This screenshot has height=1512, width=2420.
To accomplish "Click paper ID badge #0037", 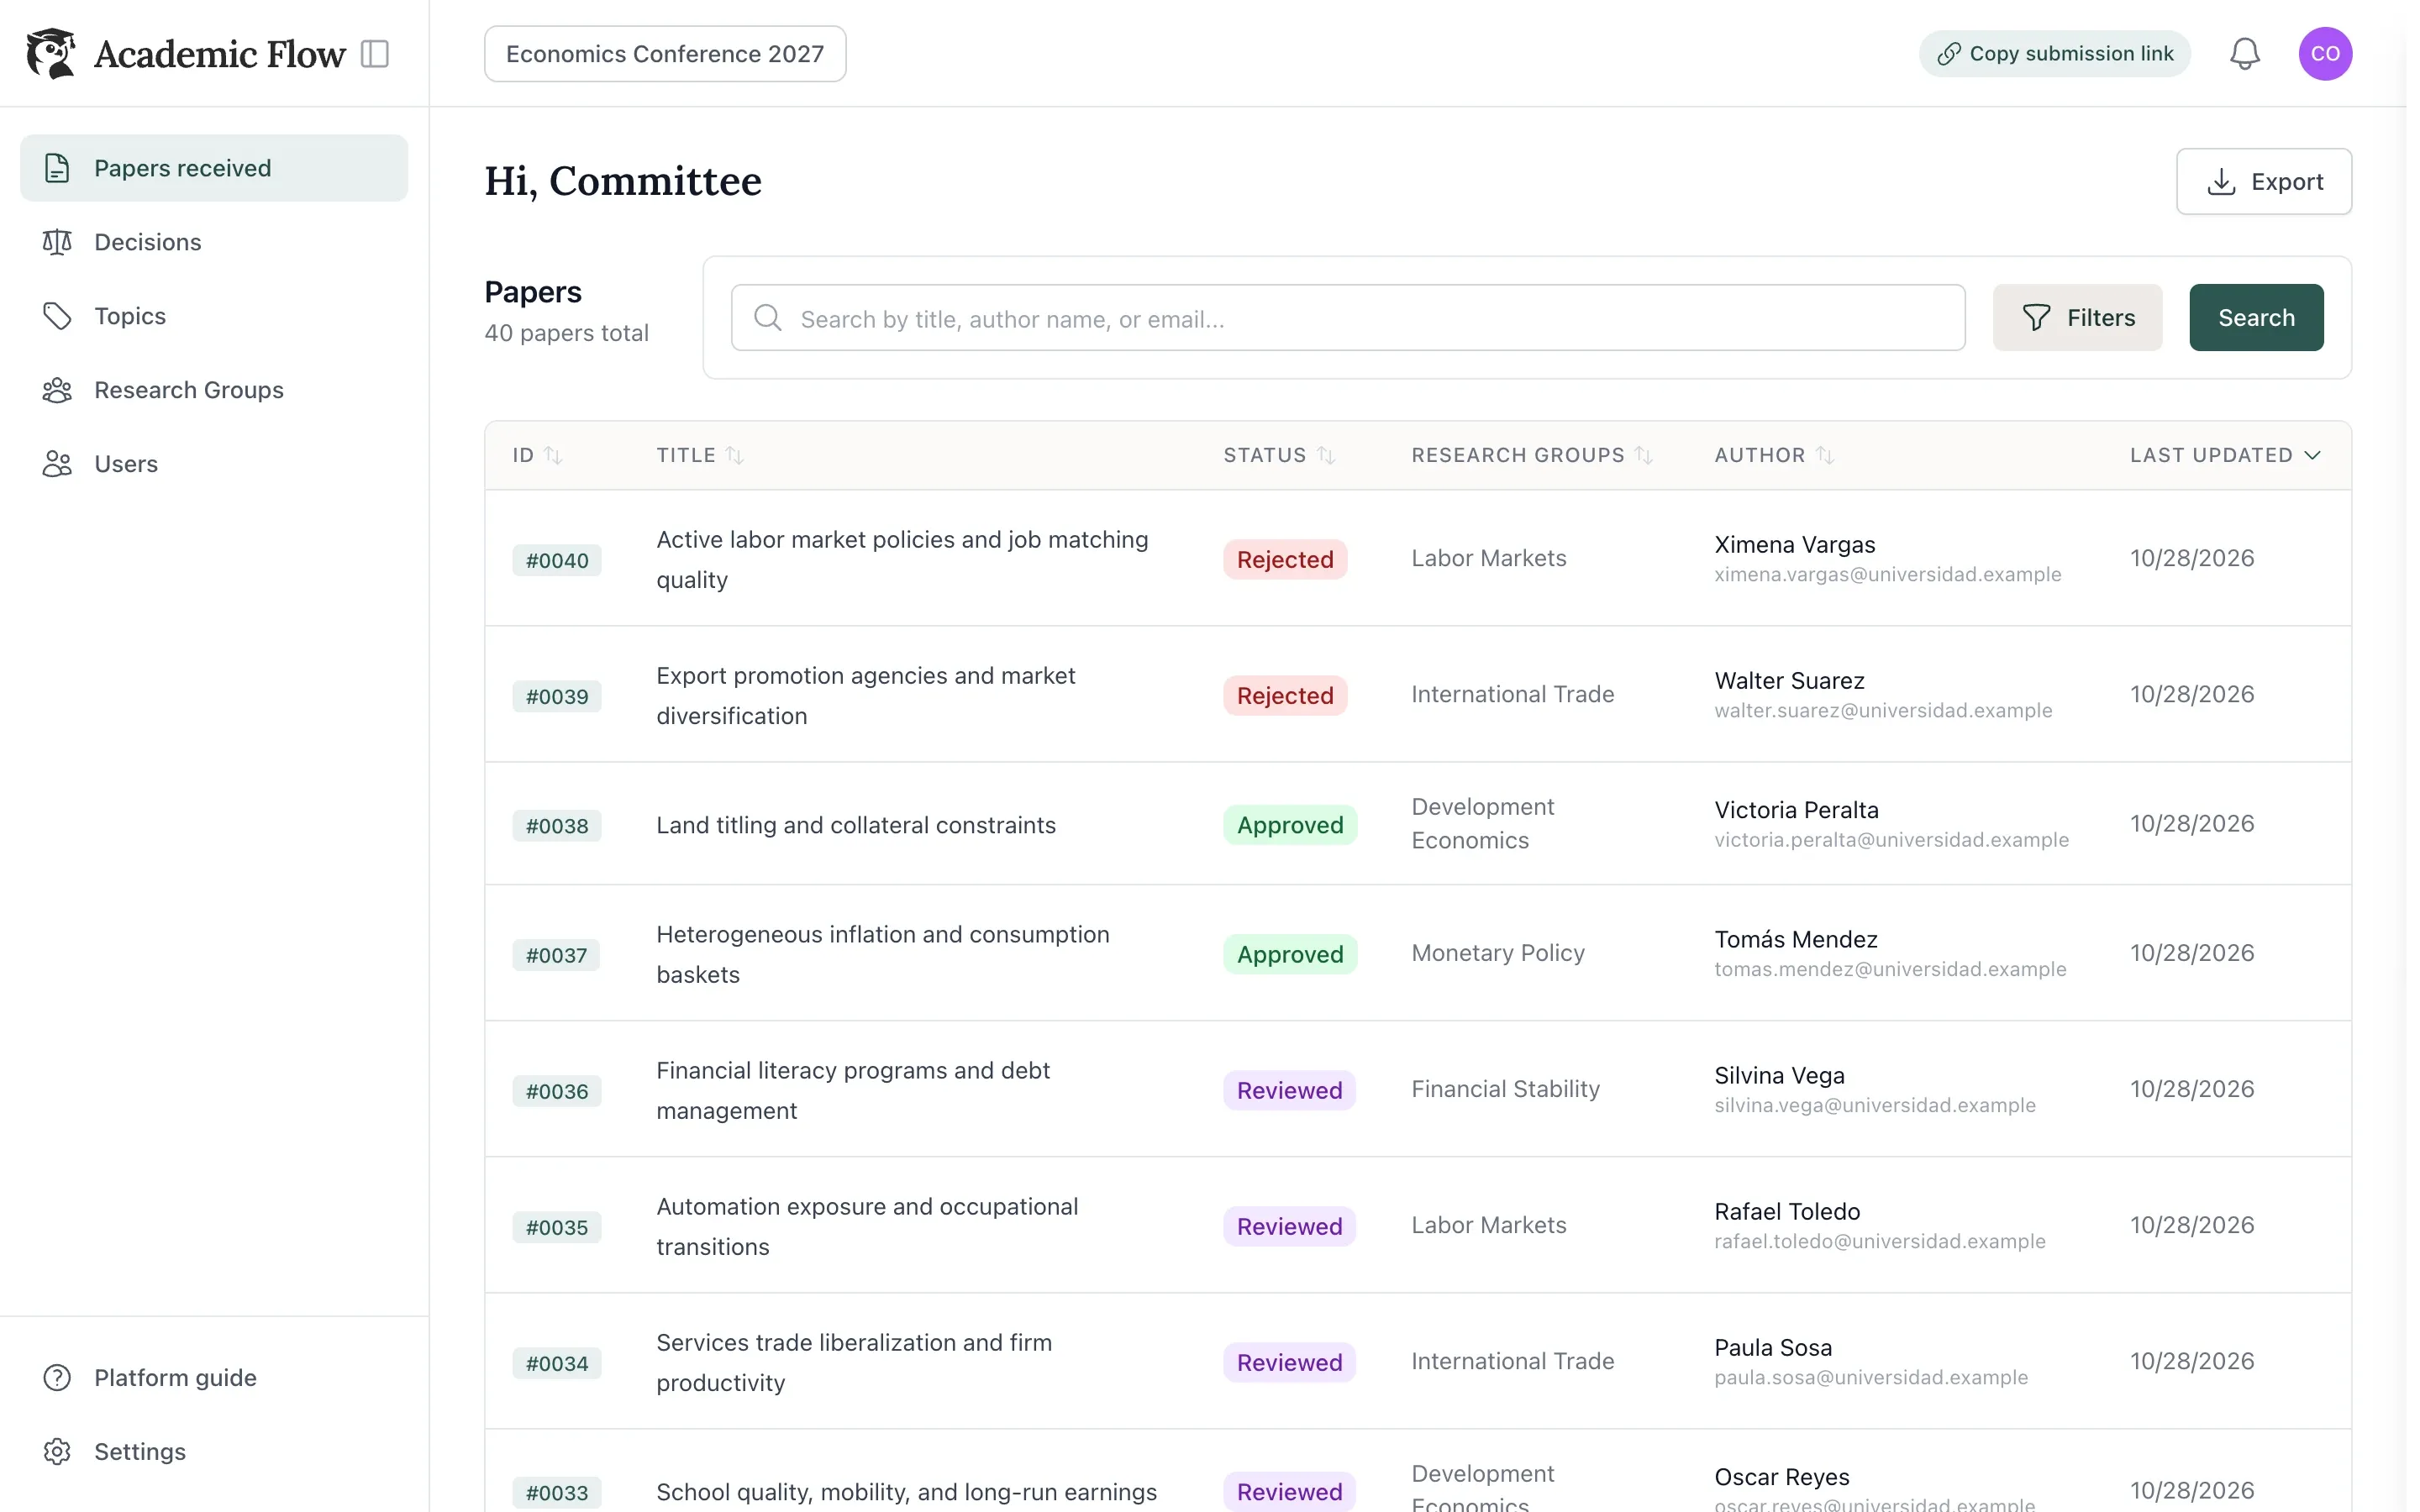I will point(557,955).
